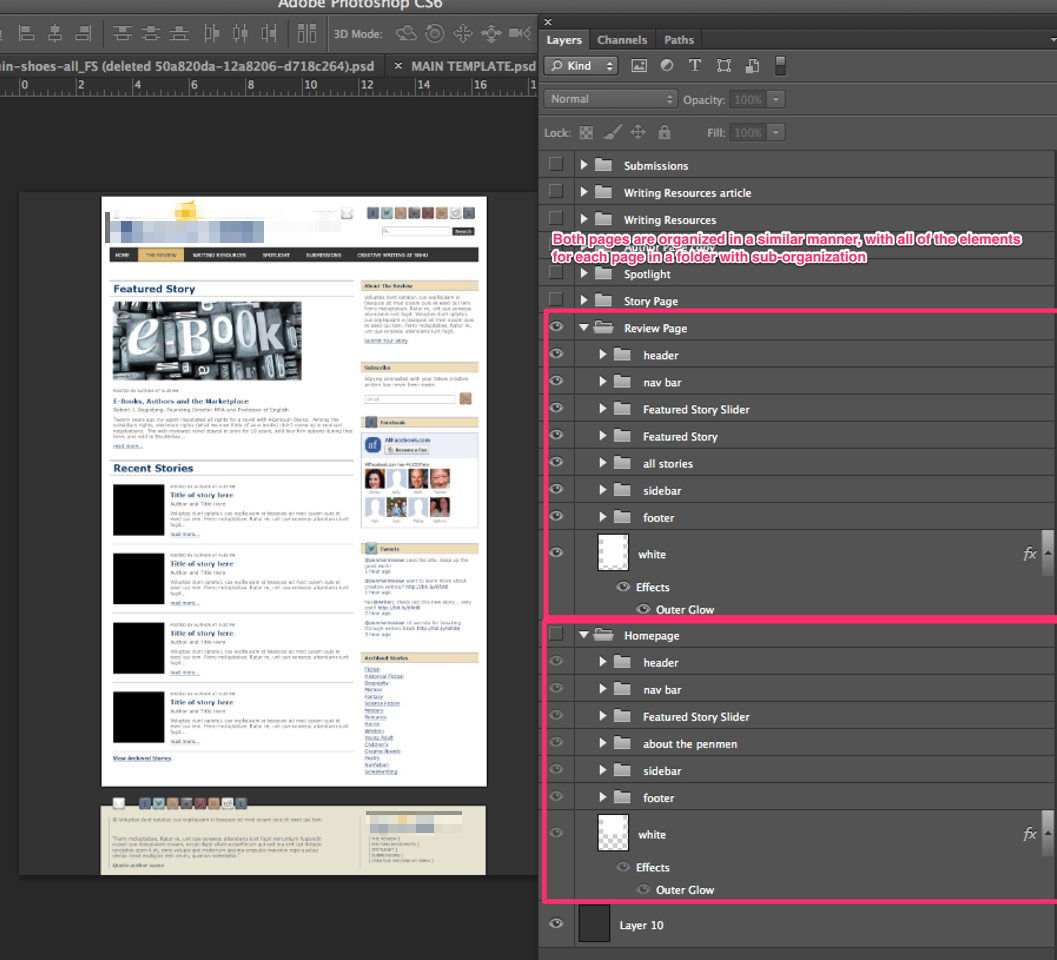Expand header group under Review Page
The image size is (1057, 960).
[x=603, y=355]
